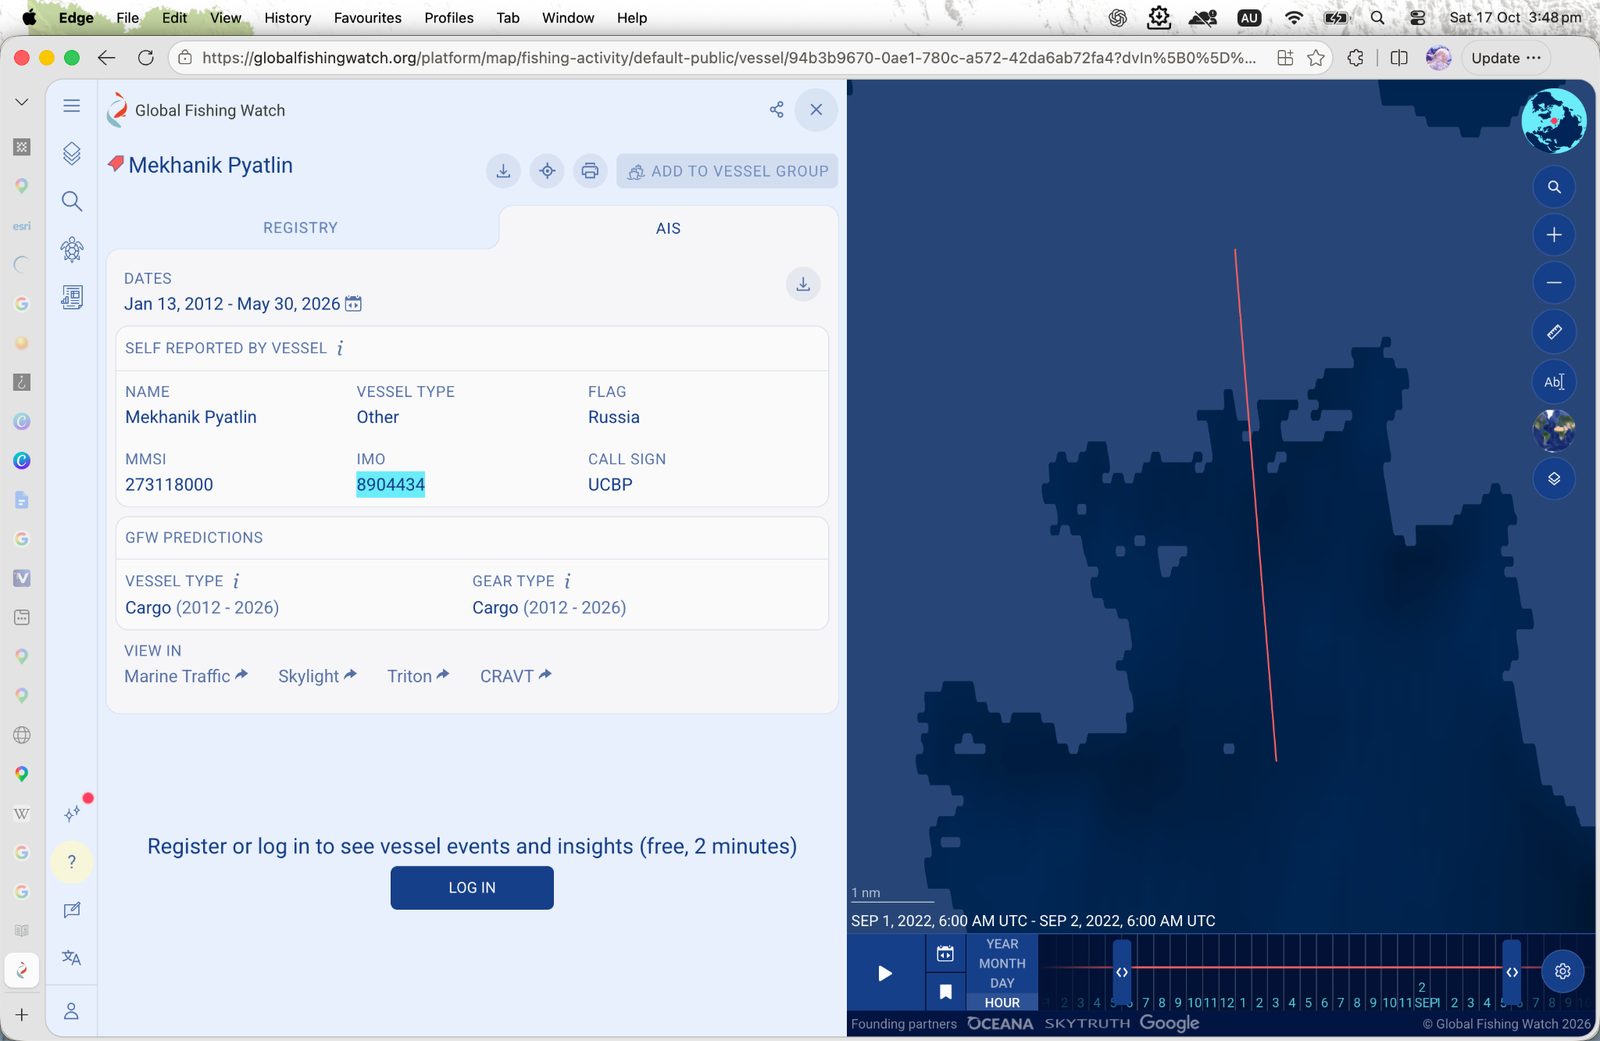The image size is (1600, 1041).
Task: Print the vessel profile
Action: click(590, 171)
